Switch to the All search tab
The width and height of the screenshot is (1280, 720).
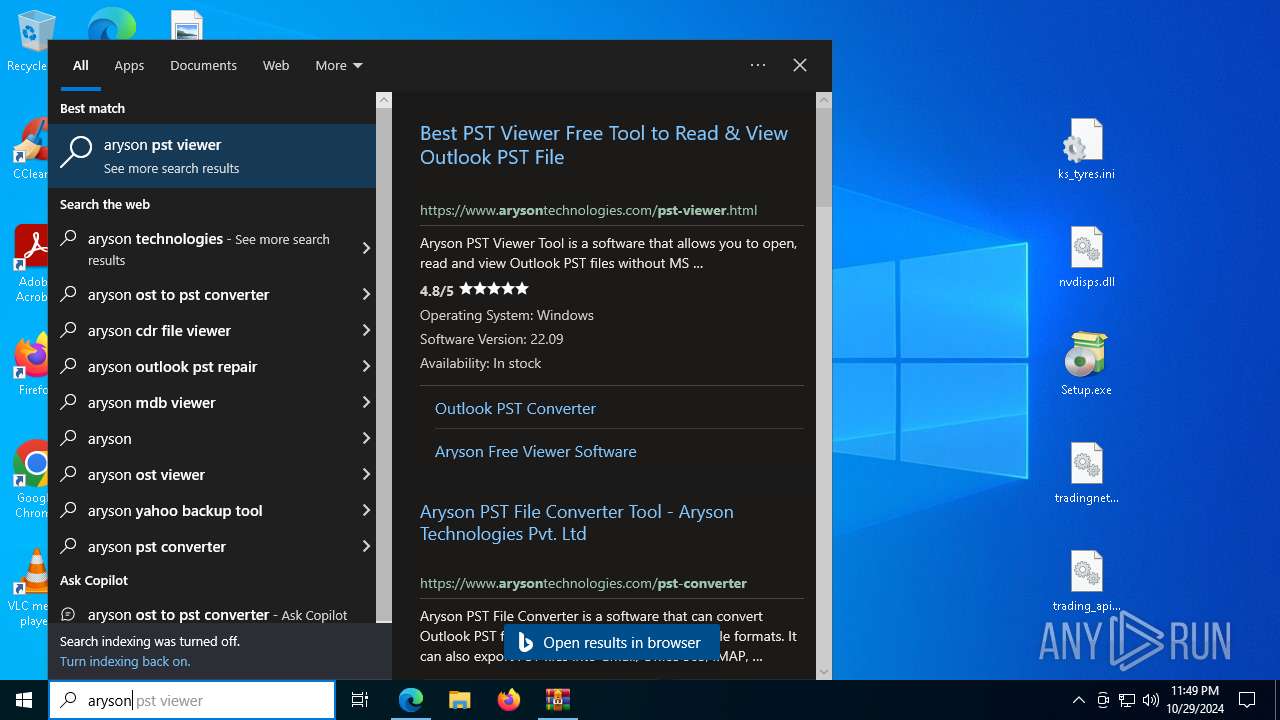pos(81,65)
